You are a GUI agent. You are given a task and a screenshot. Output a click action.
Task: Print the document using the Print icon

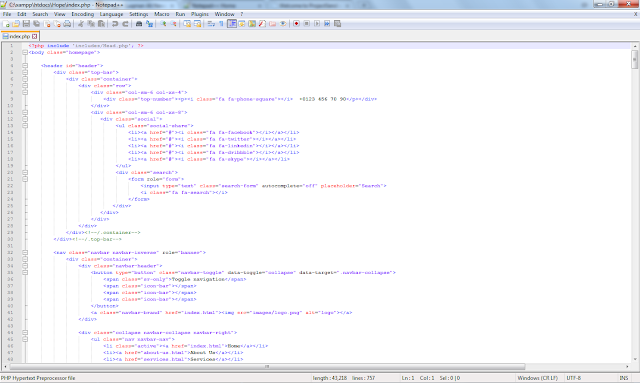pos(67,24)
